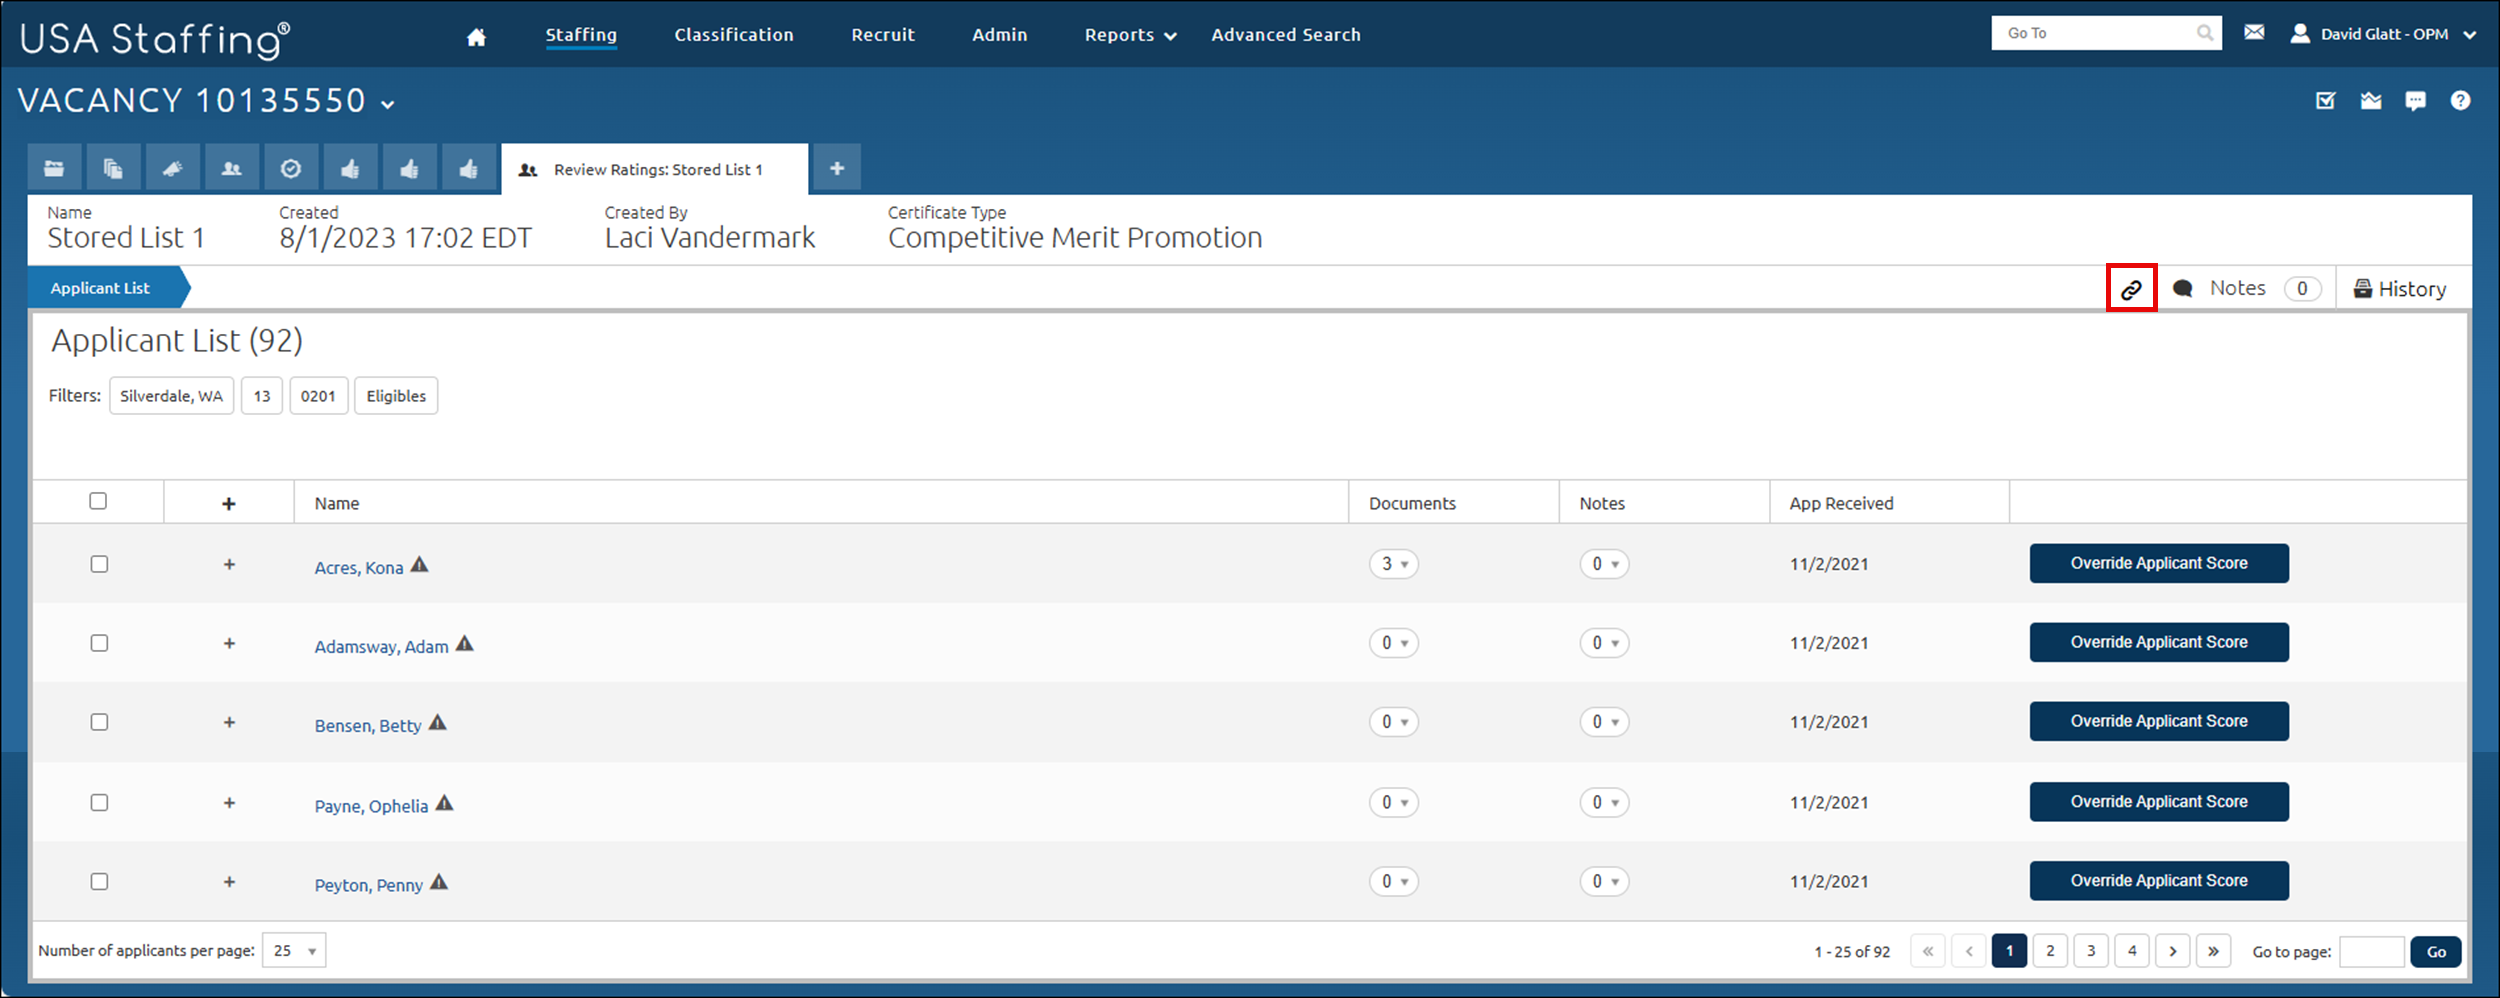The height and width of the screenshot is (998, 2500).
Task: Jump to last page double-arrow icon
Action: point(2214,951)
